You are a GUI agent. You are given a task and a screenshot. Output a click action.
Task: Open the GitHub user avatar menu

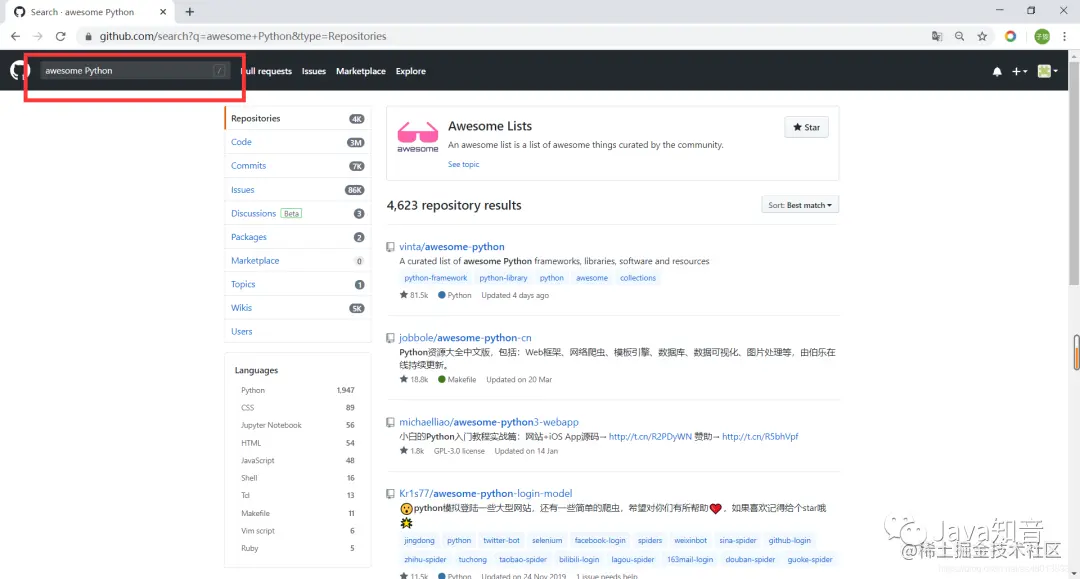coord(1047,71)
